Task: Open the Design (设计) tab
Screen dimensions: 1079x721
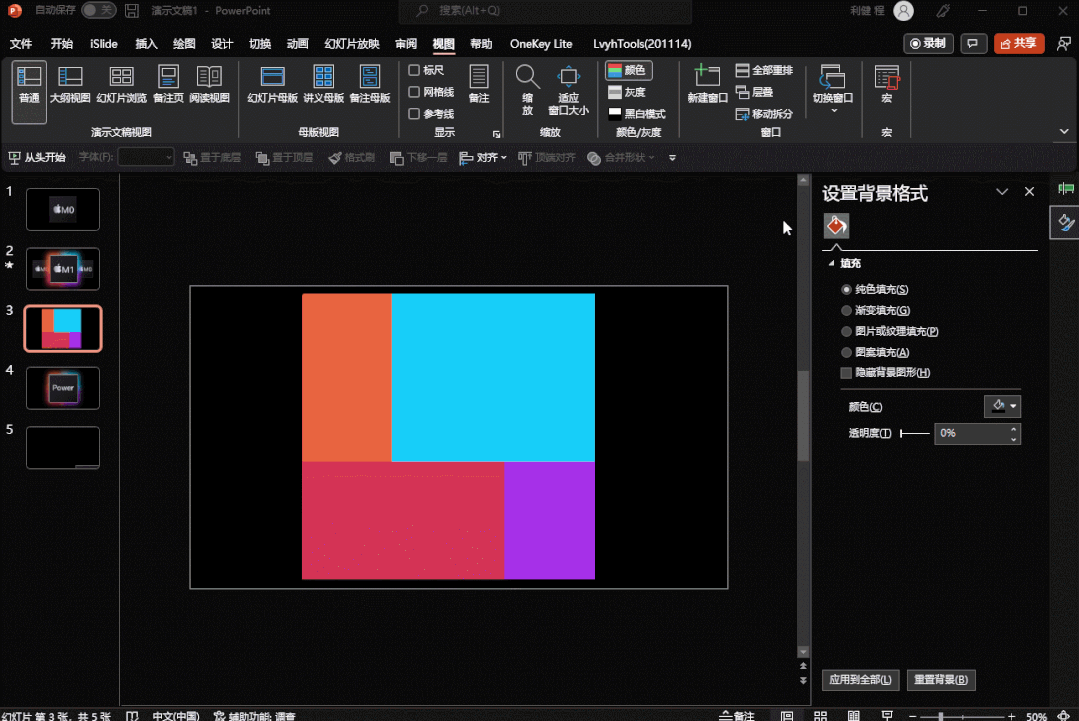Action: (x=222, y=43)
